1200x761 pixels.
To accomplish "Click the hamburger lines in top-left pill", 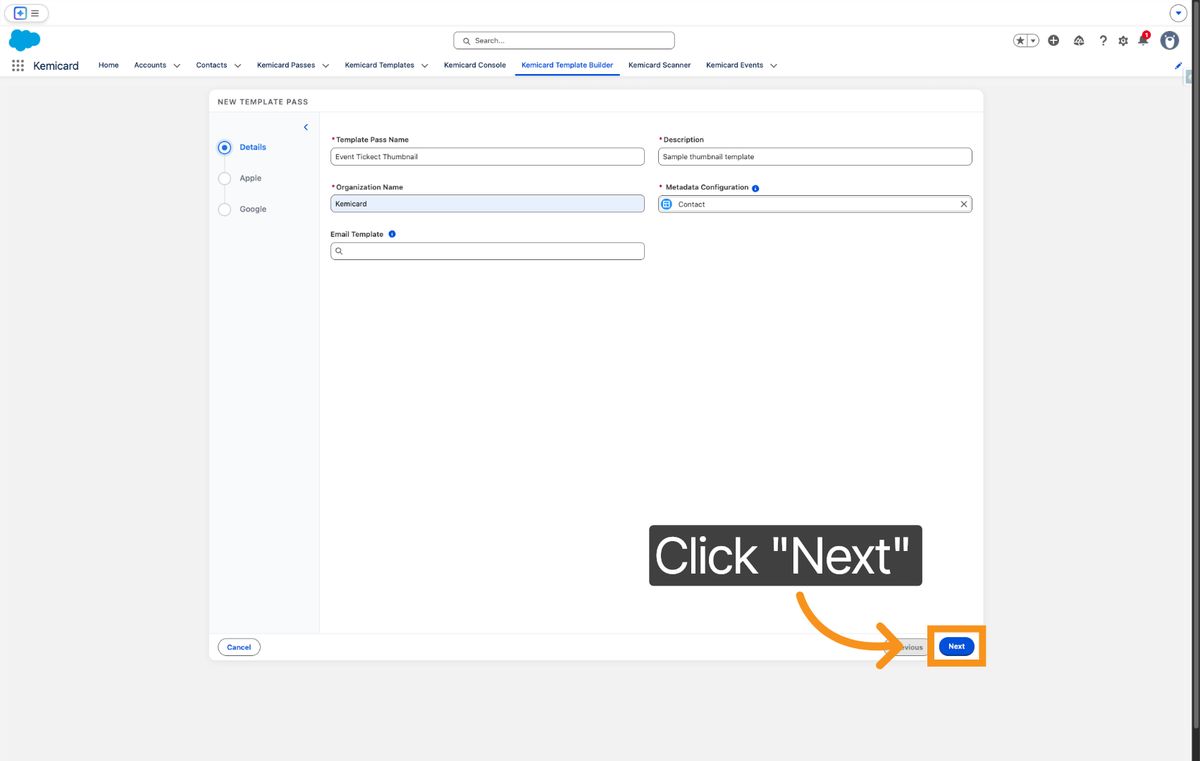I will click(35, 13).
